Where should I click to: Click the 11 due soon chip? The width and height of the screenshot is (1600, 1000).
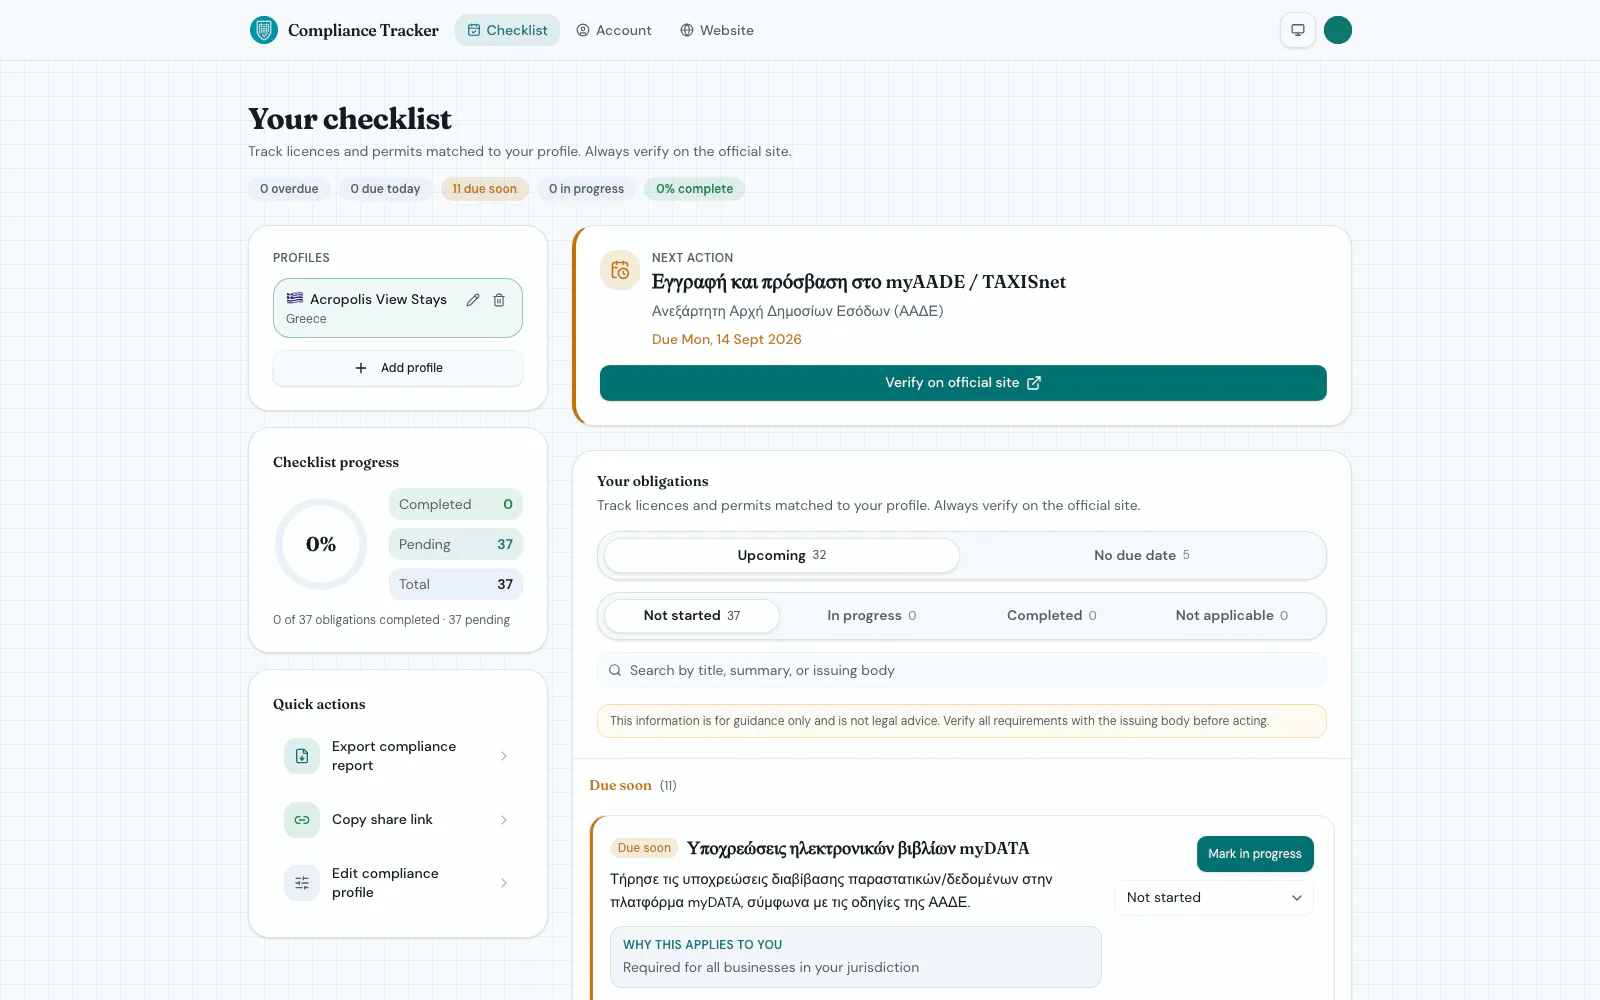click(x=484, y=189)
